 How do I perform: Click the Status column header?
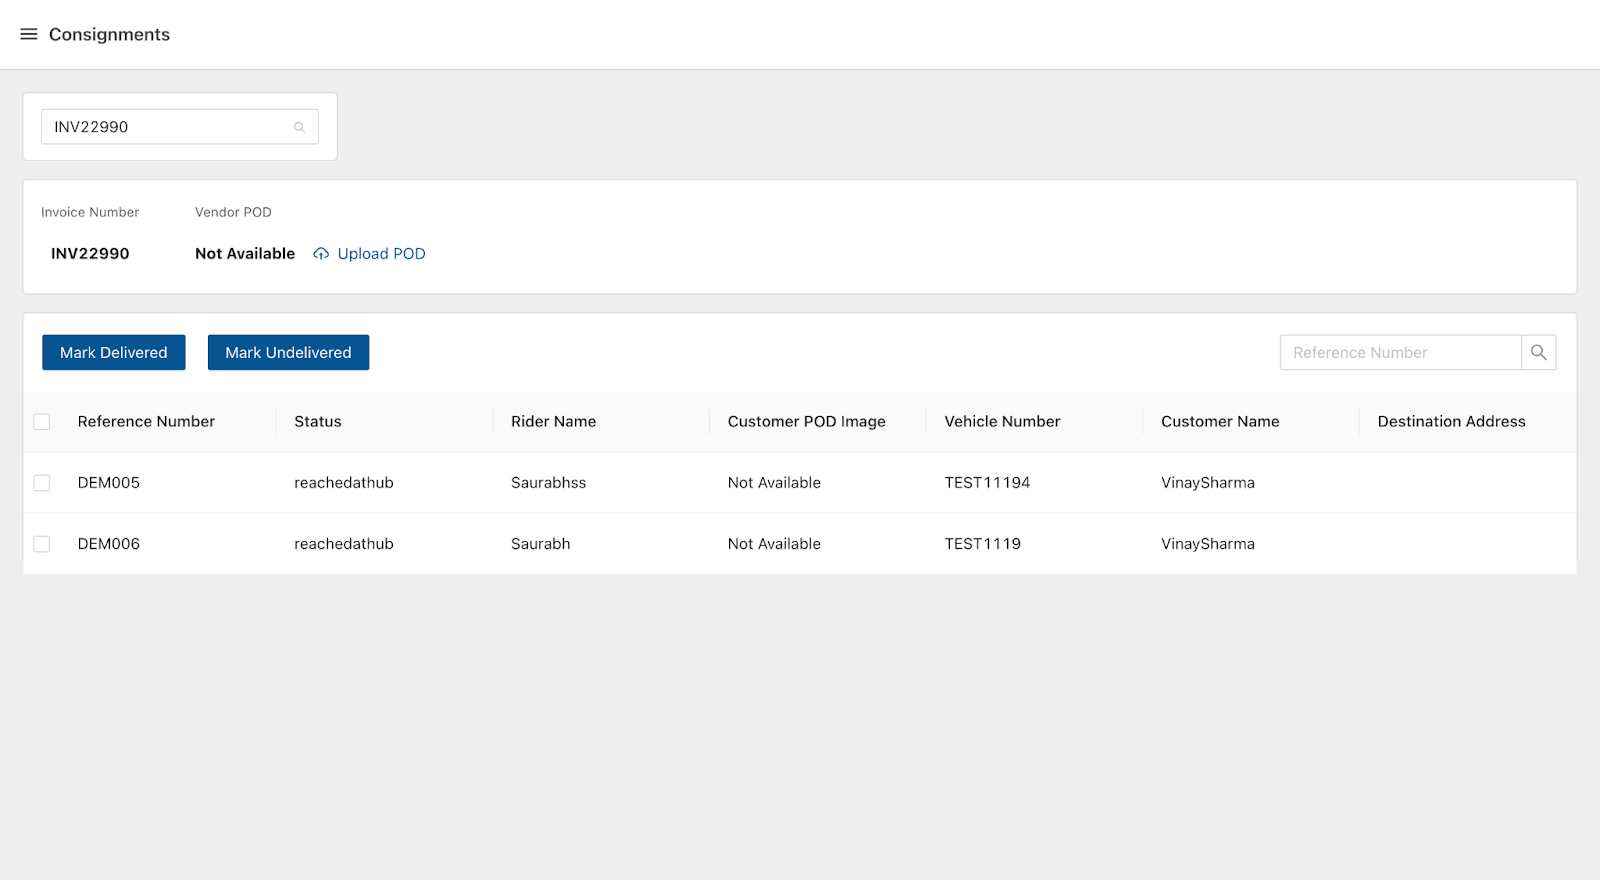pyautogui.click(x=318, y=422)
